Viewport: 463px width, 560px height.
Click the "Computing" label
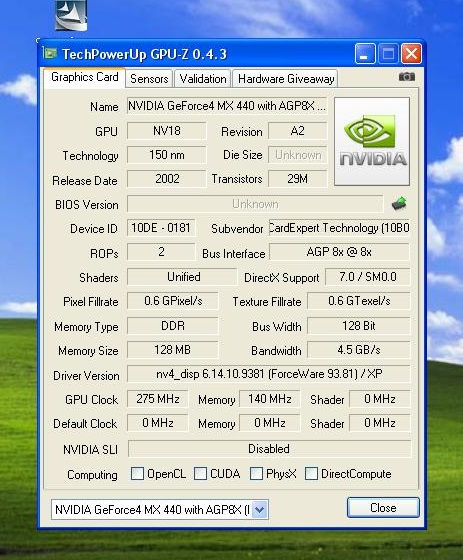tap(92, 475)
